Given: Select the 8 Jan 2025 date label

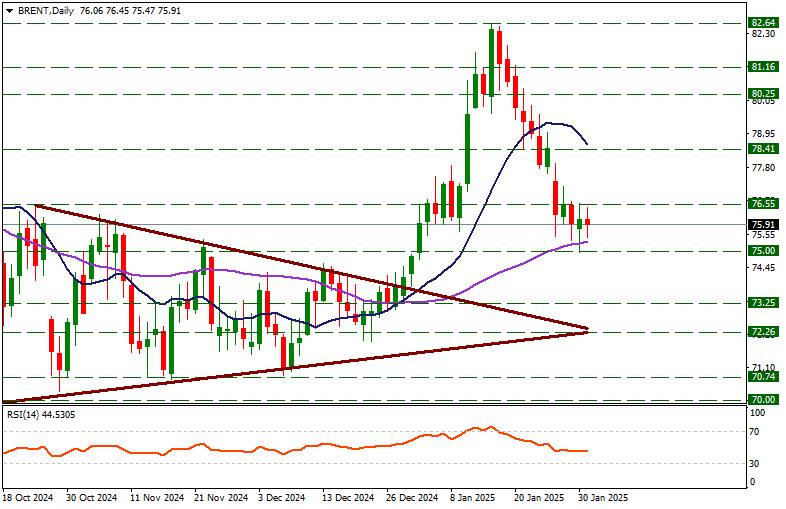Looking at the screenshot, I should (x=472, y=498).
